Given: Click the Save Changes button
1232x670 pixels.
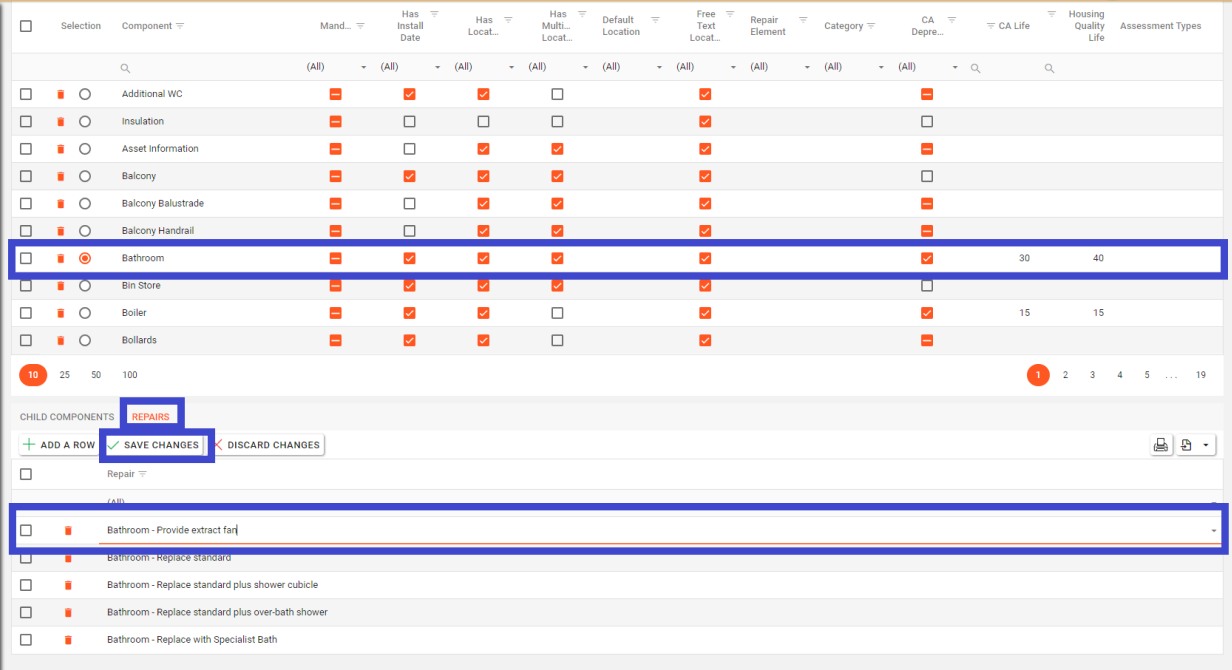Looking at the screenshot, I should [x=154, y=445].
